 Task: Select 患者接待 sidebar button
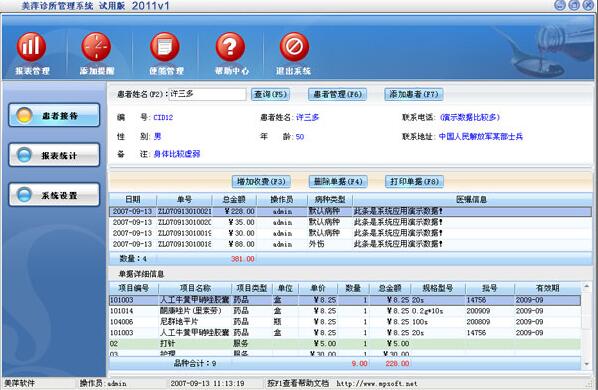coord(54,115)
